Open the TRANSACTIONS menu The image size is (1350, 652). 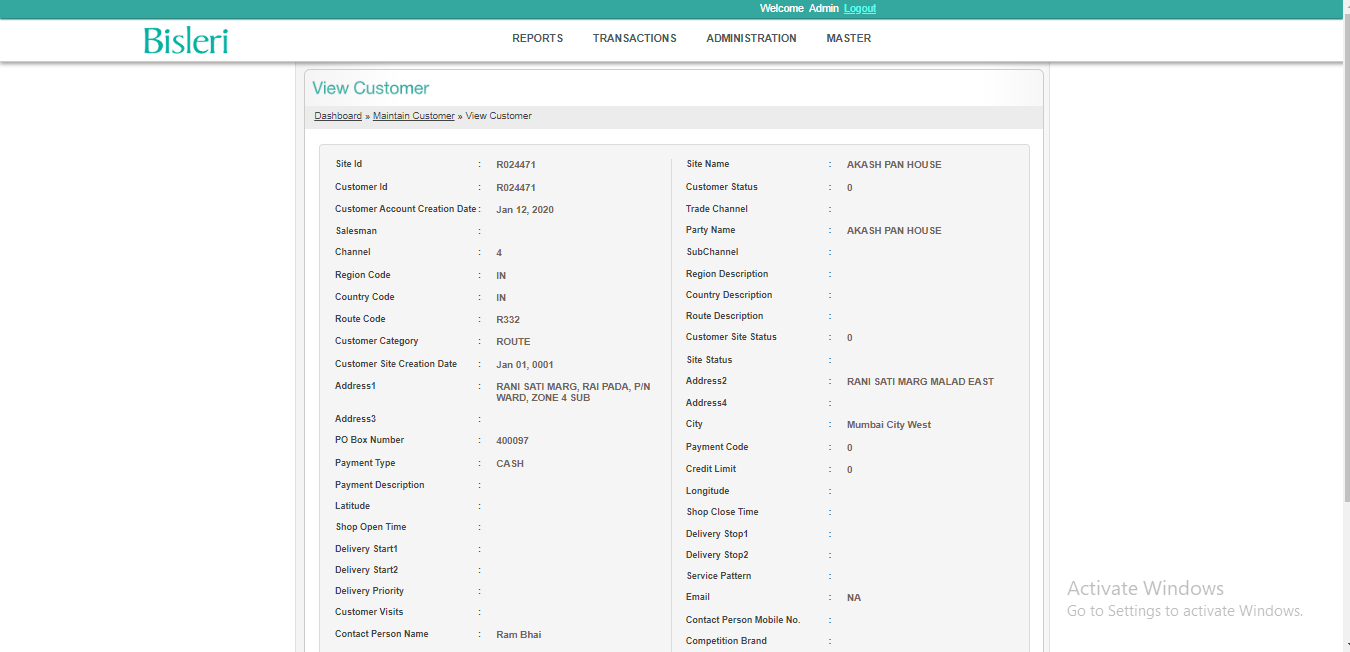coord(634,39)
